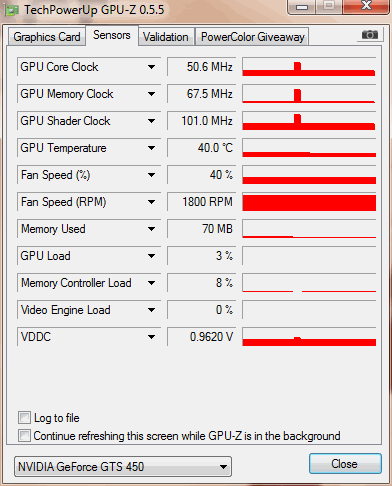Close window using title bar X
Viewport: 392px width, 486px height.
(x=366, y=6)
